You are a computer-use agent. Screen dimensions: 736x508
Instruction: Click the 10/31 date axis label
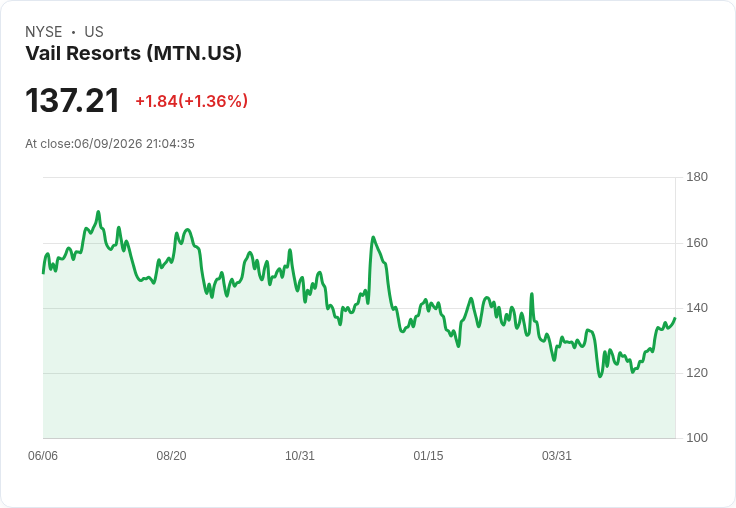300,456
